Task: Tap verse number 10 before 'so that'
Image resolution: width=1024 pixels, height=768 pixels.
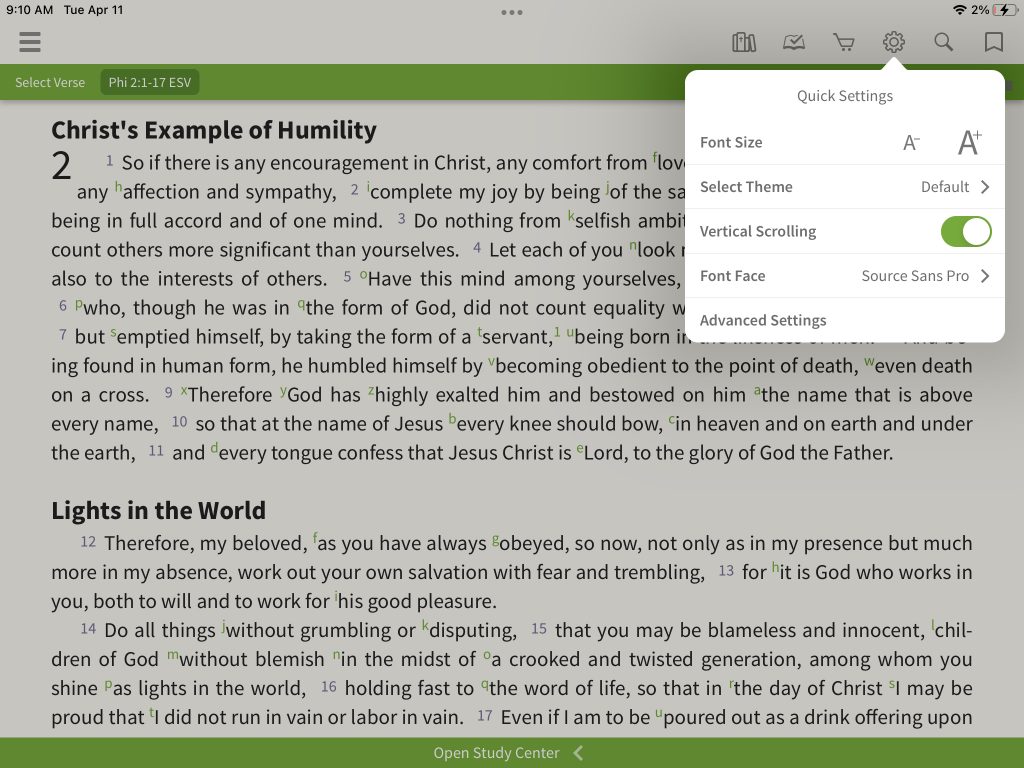Action: pos(180,422)
